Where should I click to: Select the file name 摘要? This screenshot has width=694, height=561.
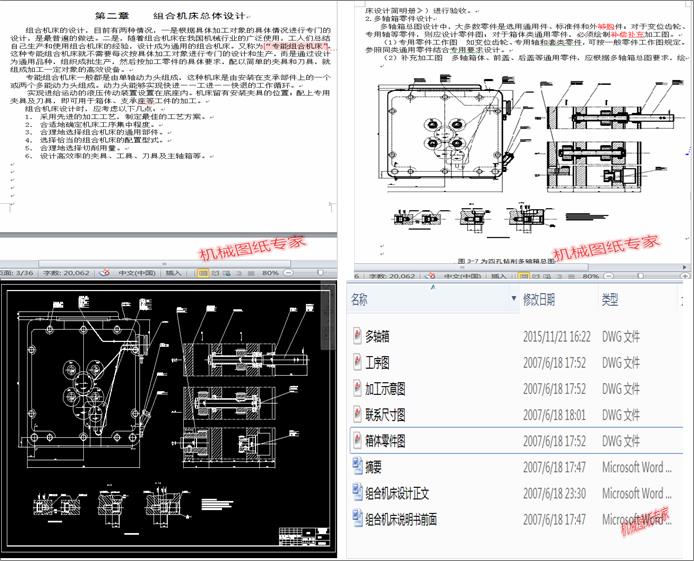[374, 467]
